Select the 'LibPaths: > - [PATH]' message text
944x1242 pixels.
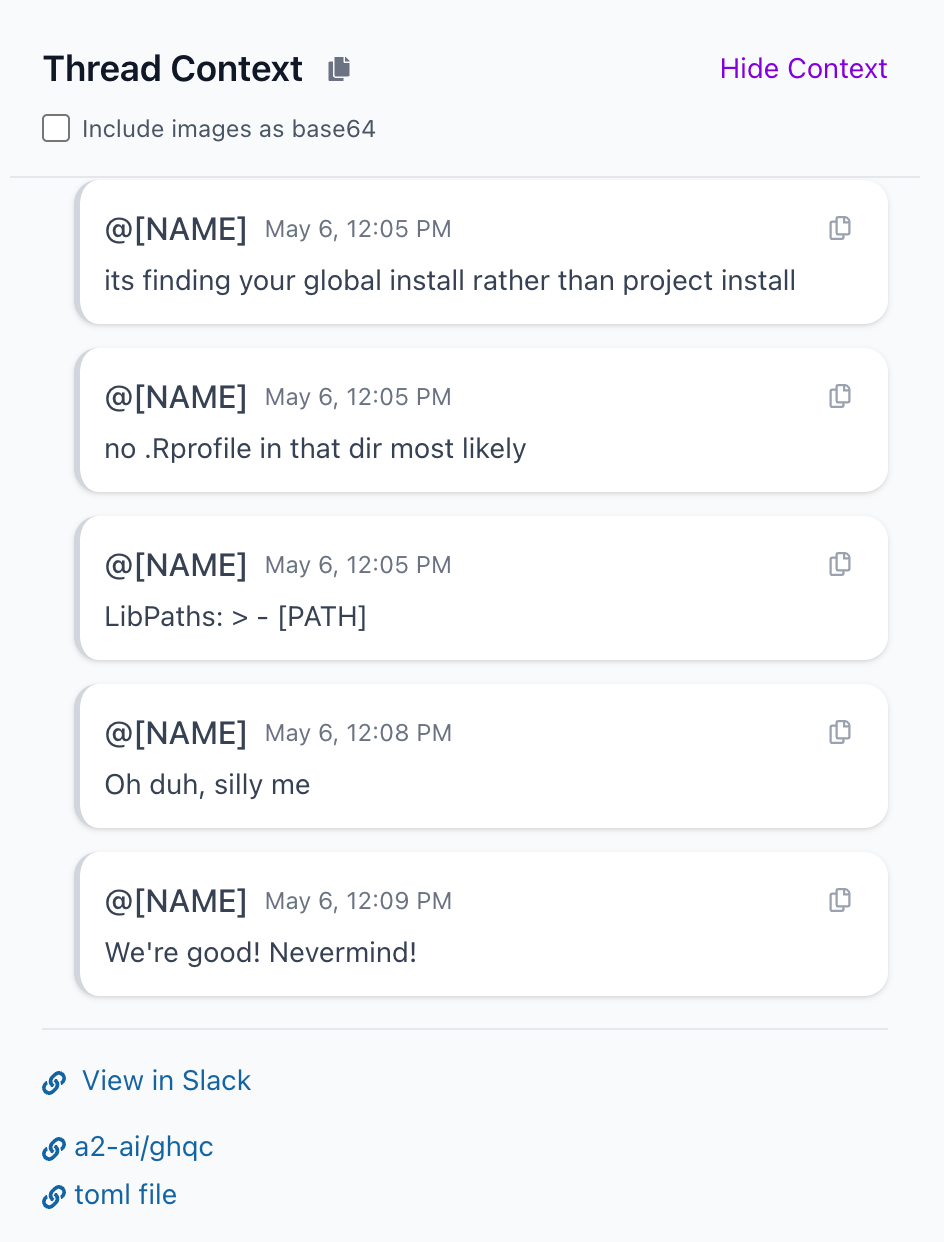tap(236, 617)
